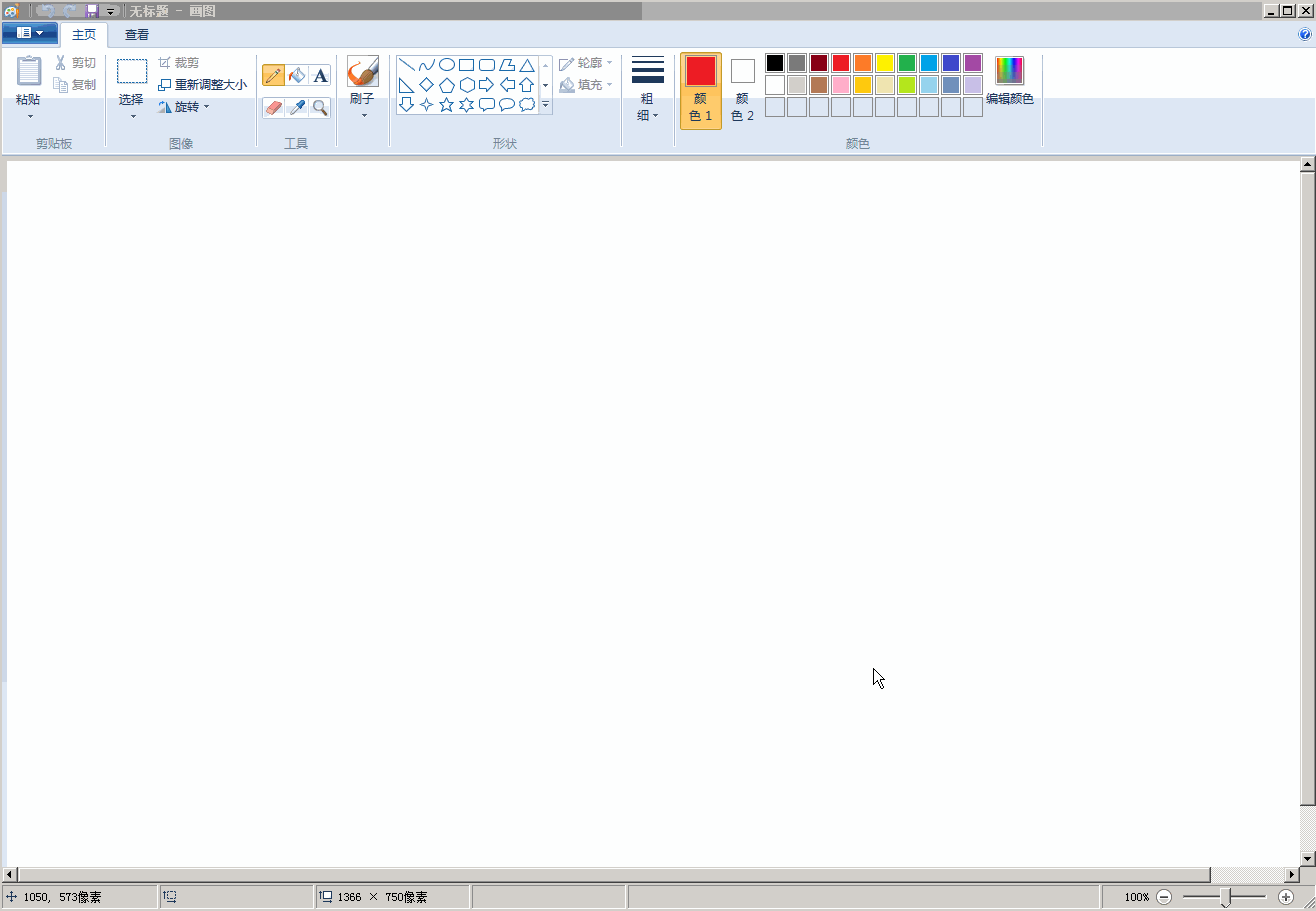Choose the Pentagon shape
1316x911 pixels.
tap(447, 85)
